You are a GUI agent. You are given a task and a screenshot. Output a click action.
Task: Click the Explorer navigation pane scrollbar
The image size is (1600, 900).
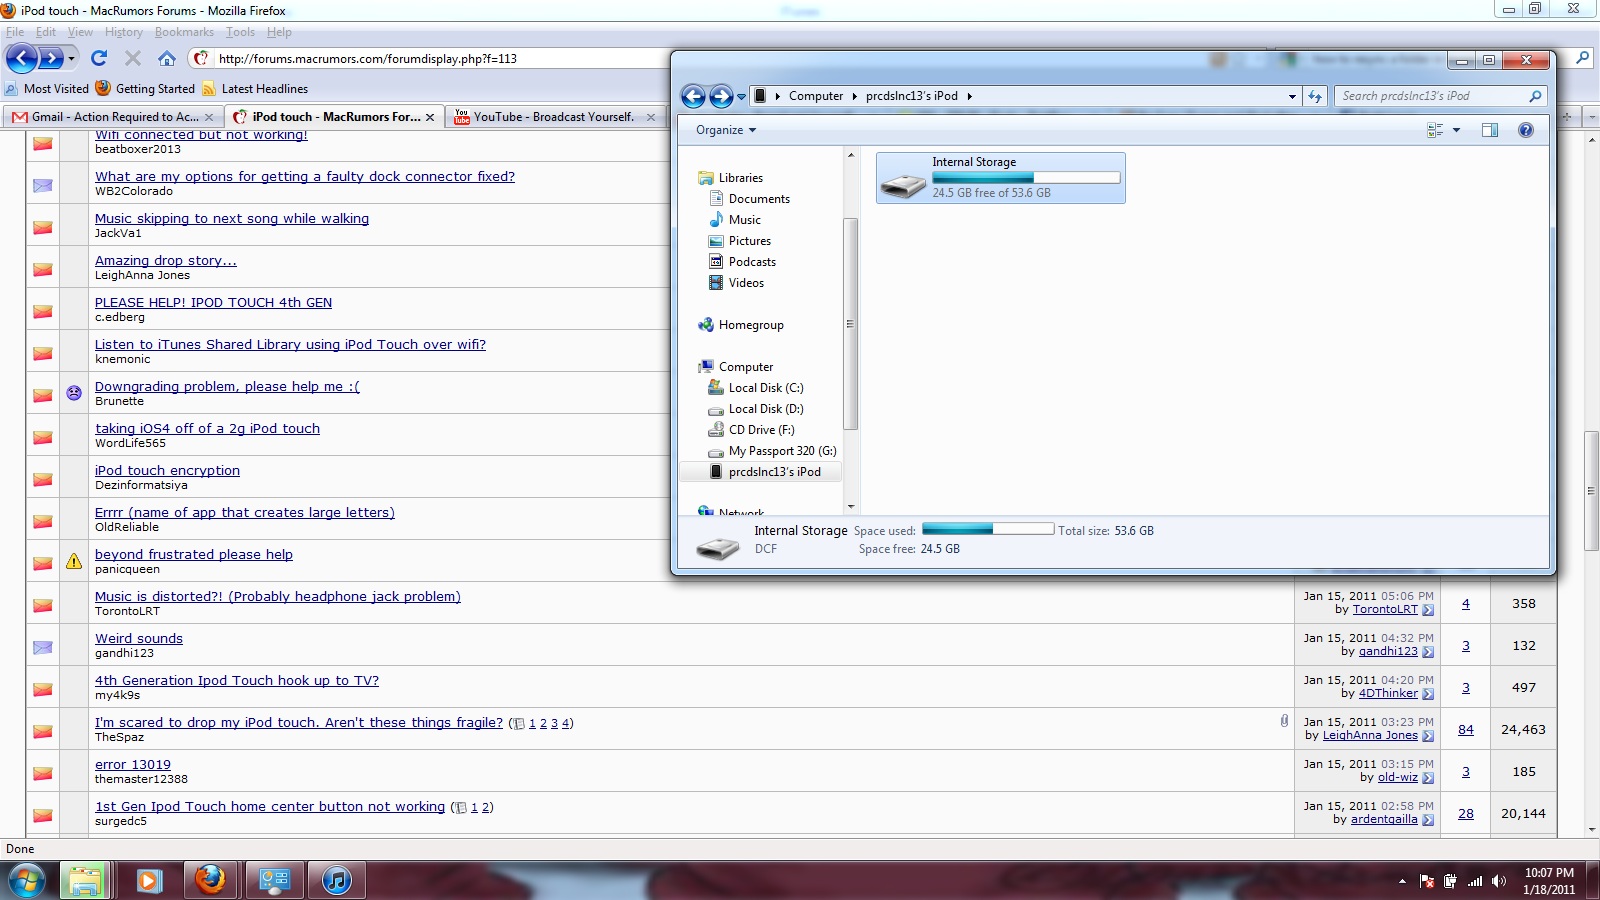pos(851,324)
